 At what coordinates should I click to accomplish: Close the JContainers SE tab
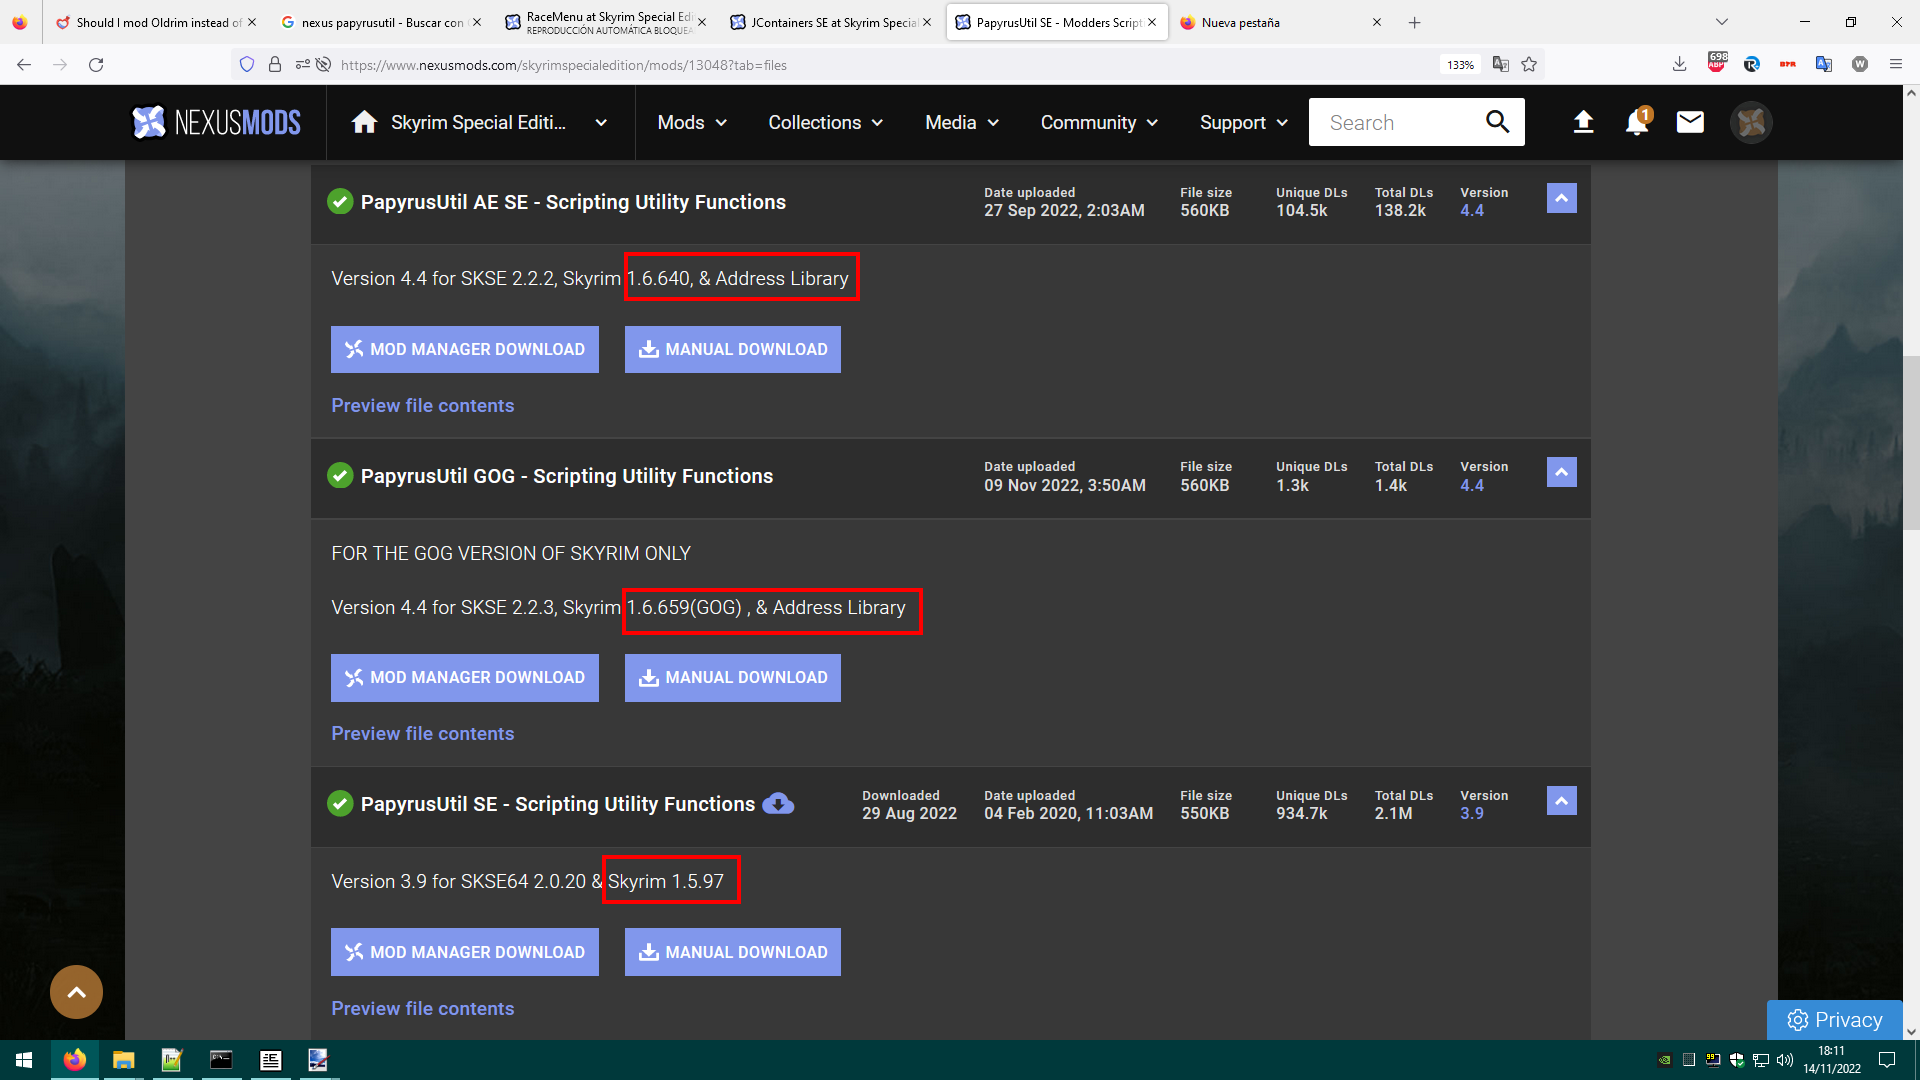point(927,22)
